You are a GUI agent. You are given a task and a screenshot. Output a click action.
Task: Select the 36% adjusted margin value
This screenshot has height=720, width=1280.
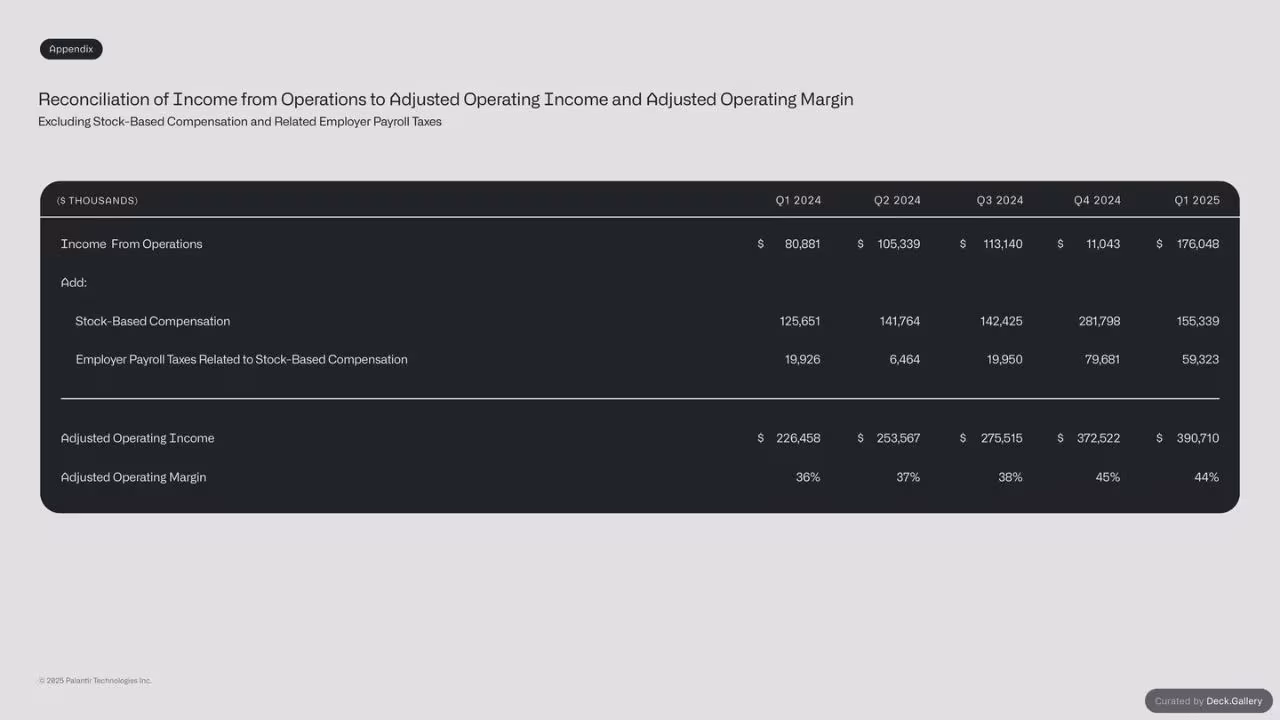[x=808, y=477]
